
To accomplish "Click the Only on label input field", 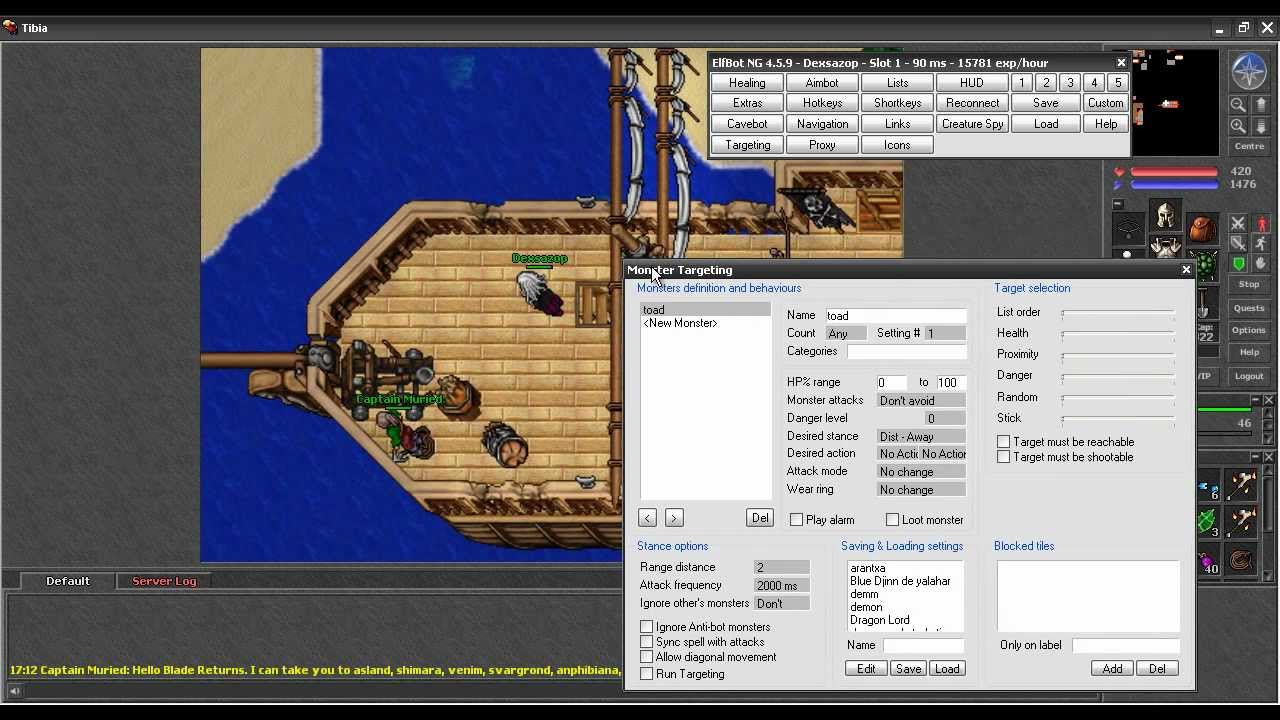I will point(1126,645).
